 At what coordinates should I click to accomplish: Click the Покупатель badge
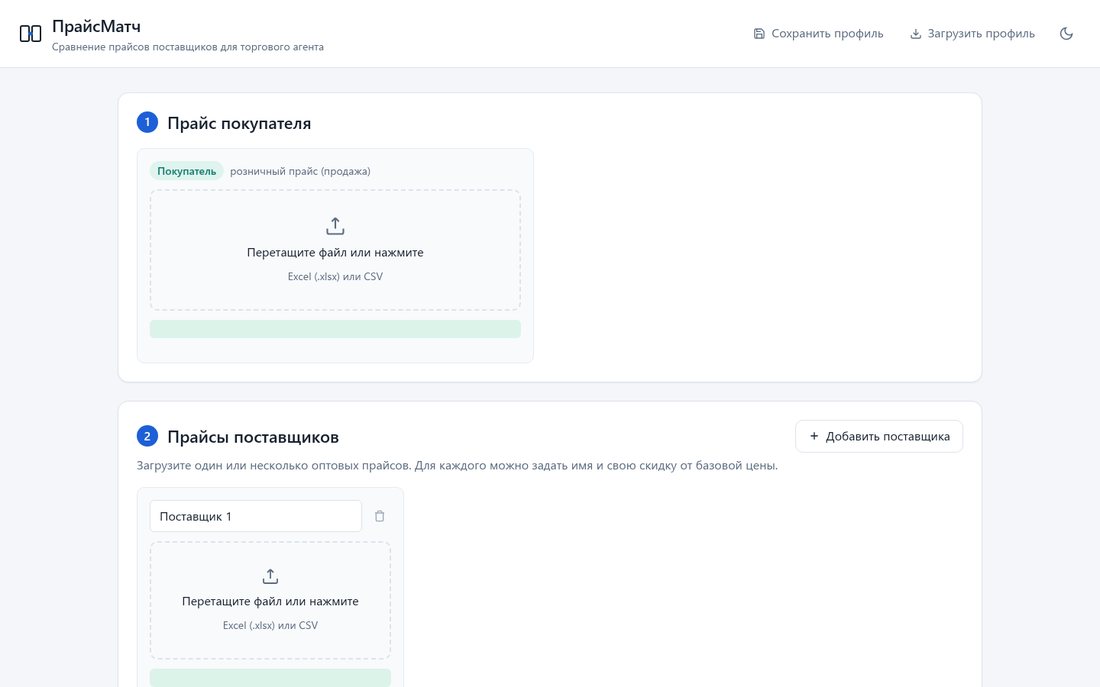click(x=187, y=171)
